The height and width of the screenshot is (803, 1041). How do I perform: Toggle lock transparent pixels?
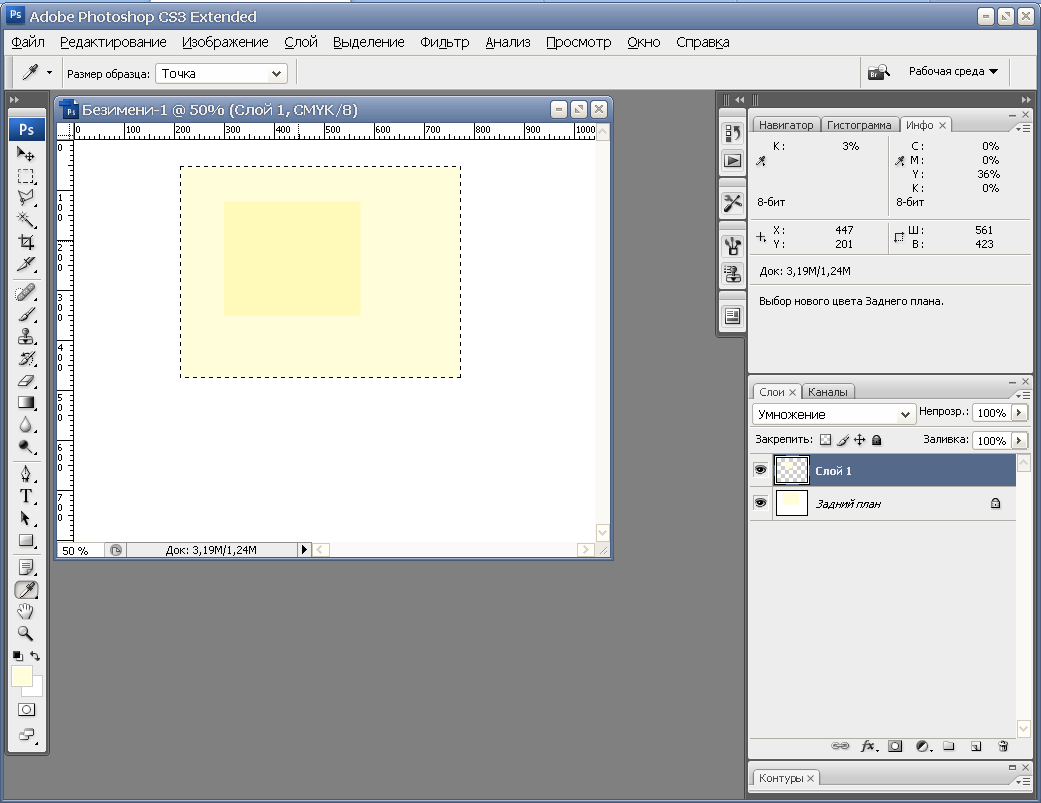(825, 439)
